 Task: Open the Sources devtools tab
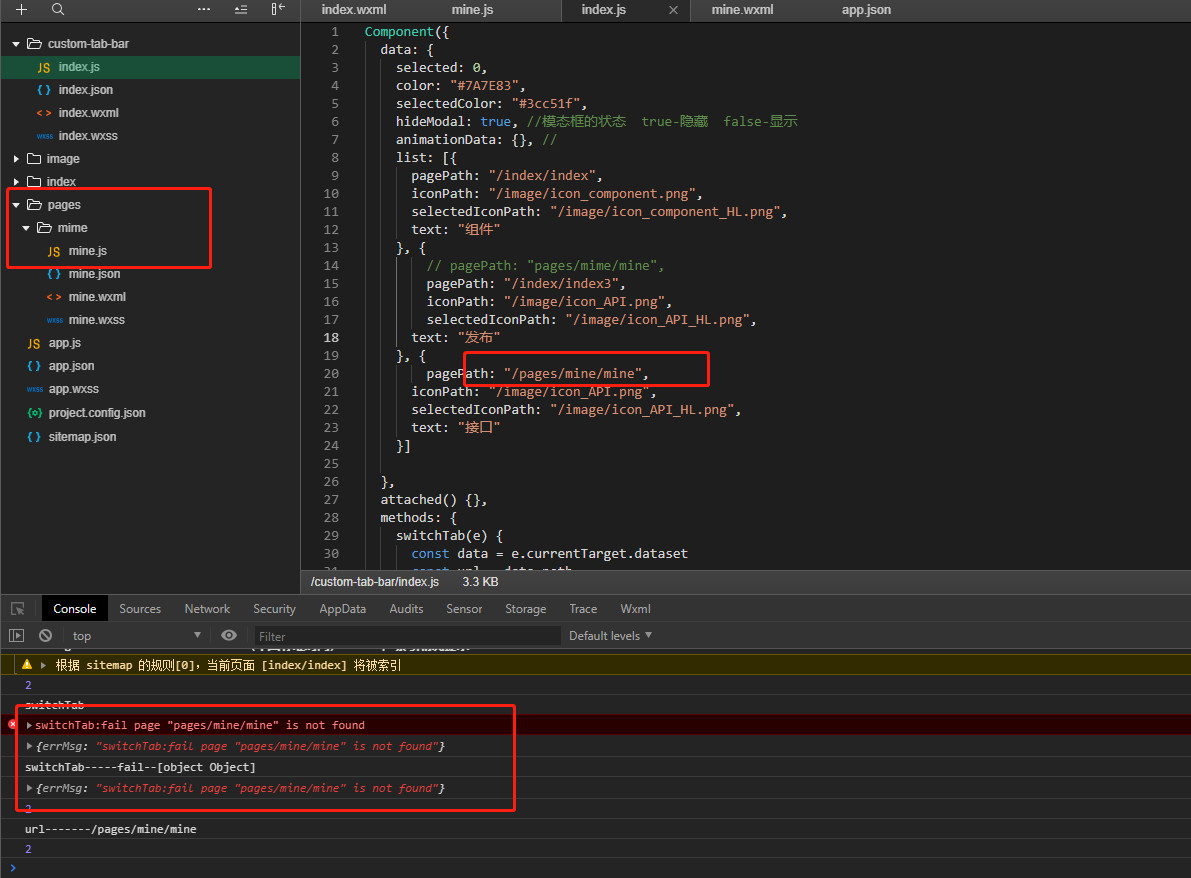click(140, 609)
